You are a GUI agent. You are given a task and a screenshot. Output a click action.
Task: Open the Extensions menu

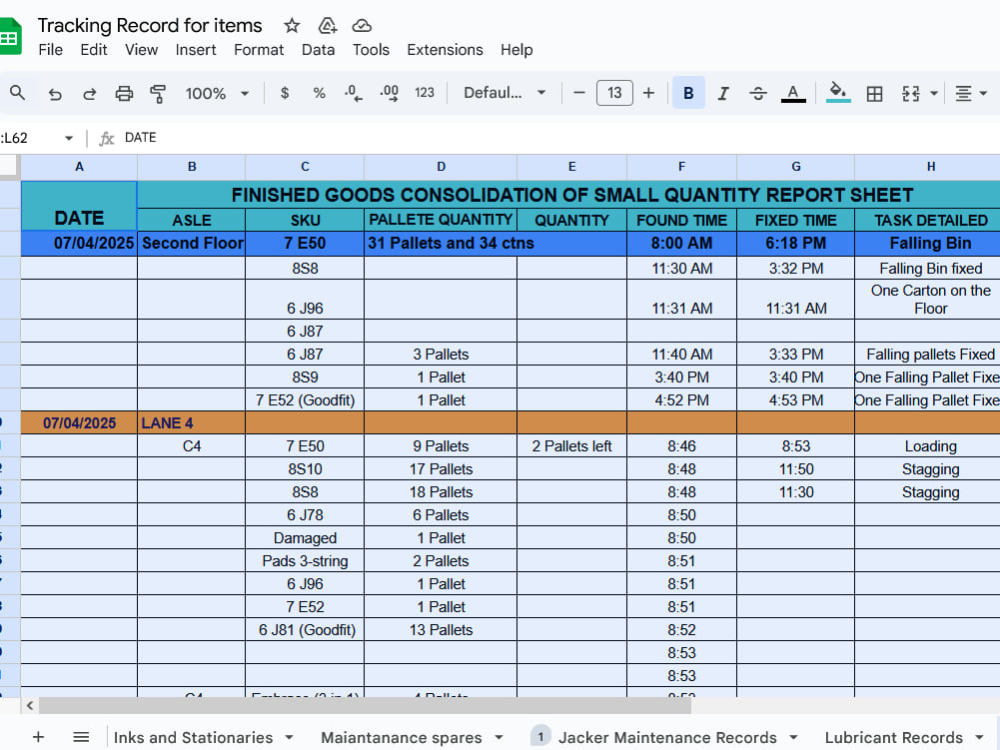pos(445,50)
